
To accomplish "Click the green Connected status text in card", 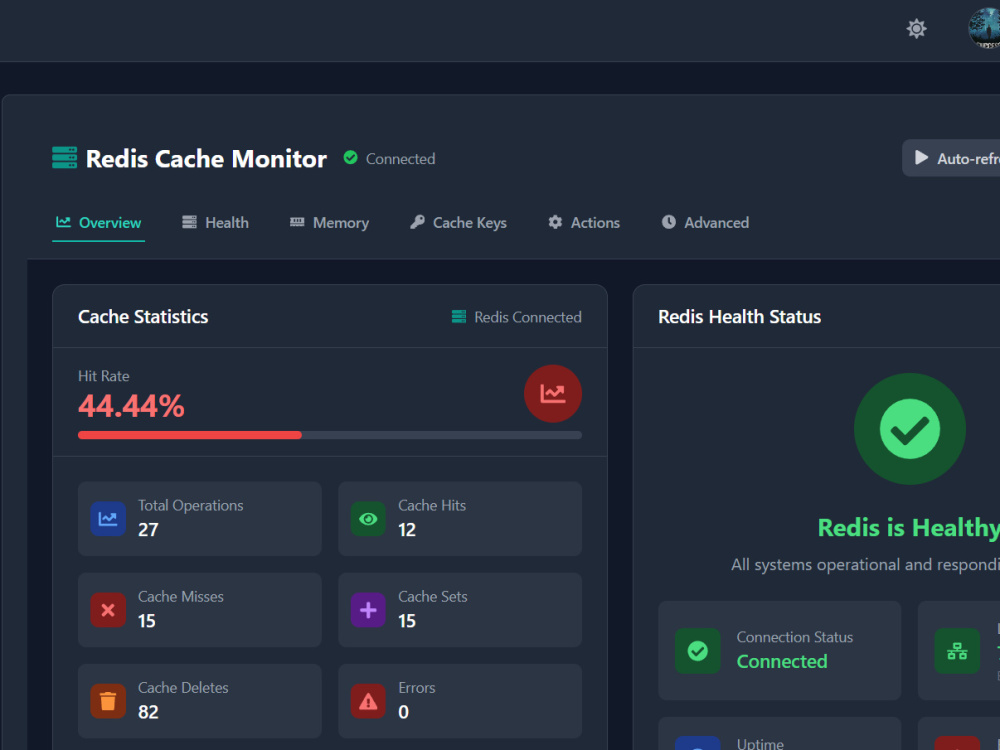I will coord(782,661).
